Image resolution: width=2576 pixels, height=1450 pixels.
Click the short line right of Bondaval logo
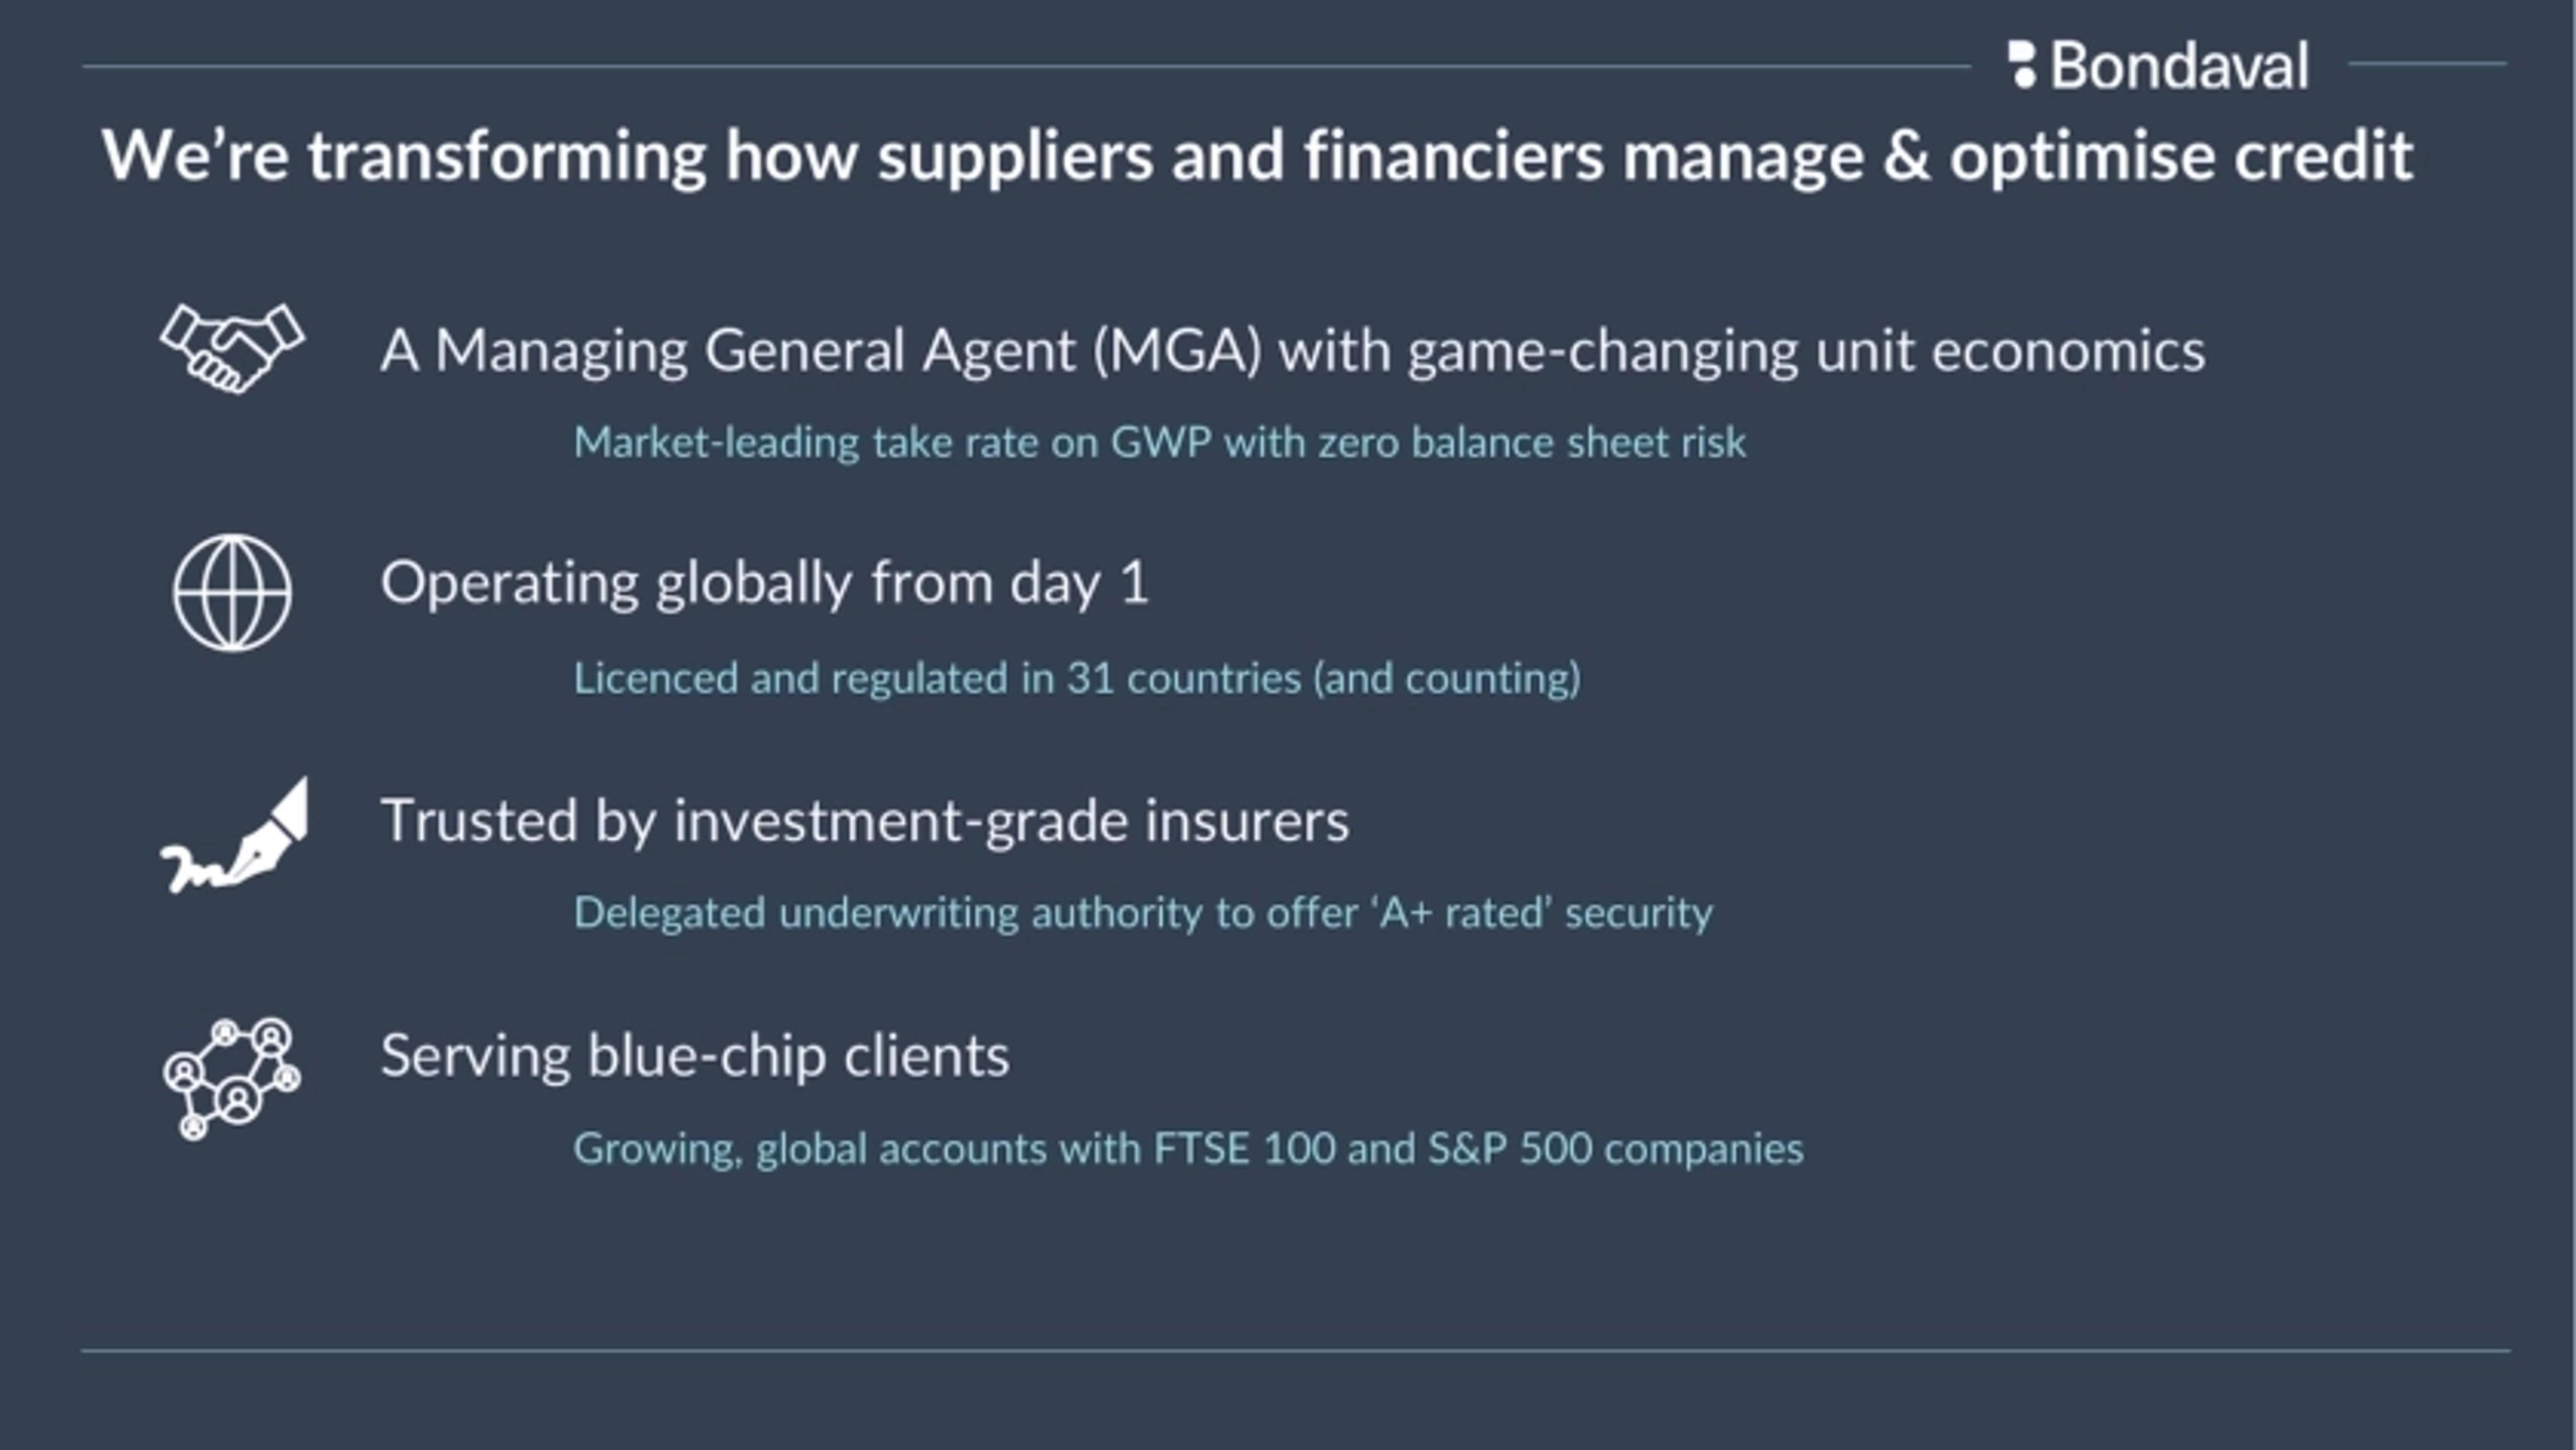click(2427, 64)
